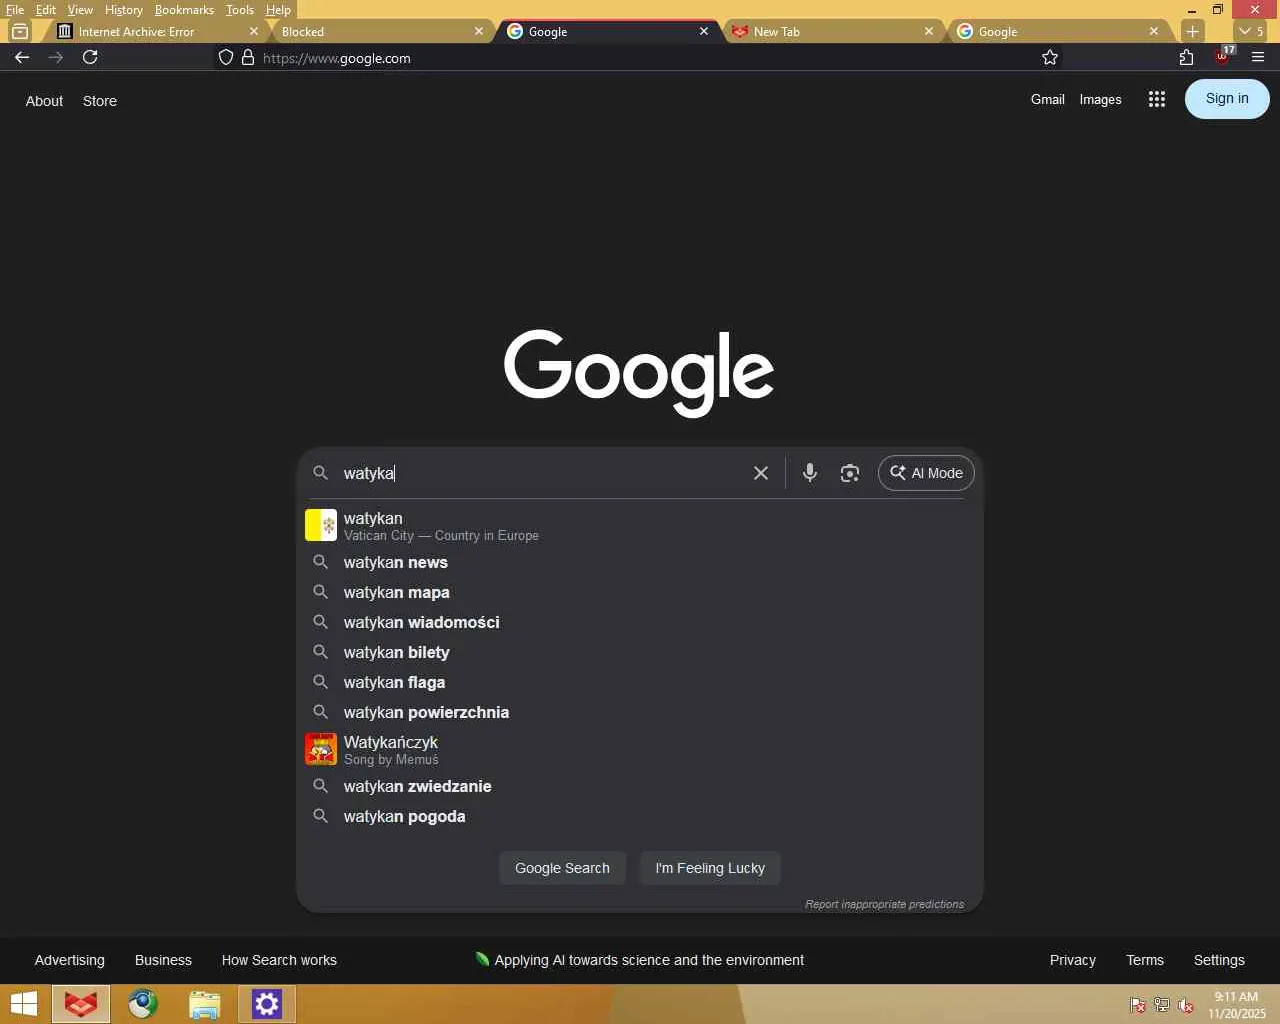The width and height of the screenshot is (1280, 1024).
Task: Open the Edit menu
Action: pos(46,10)
